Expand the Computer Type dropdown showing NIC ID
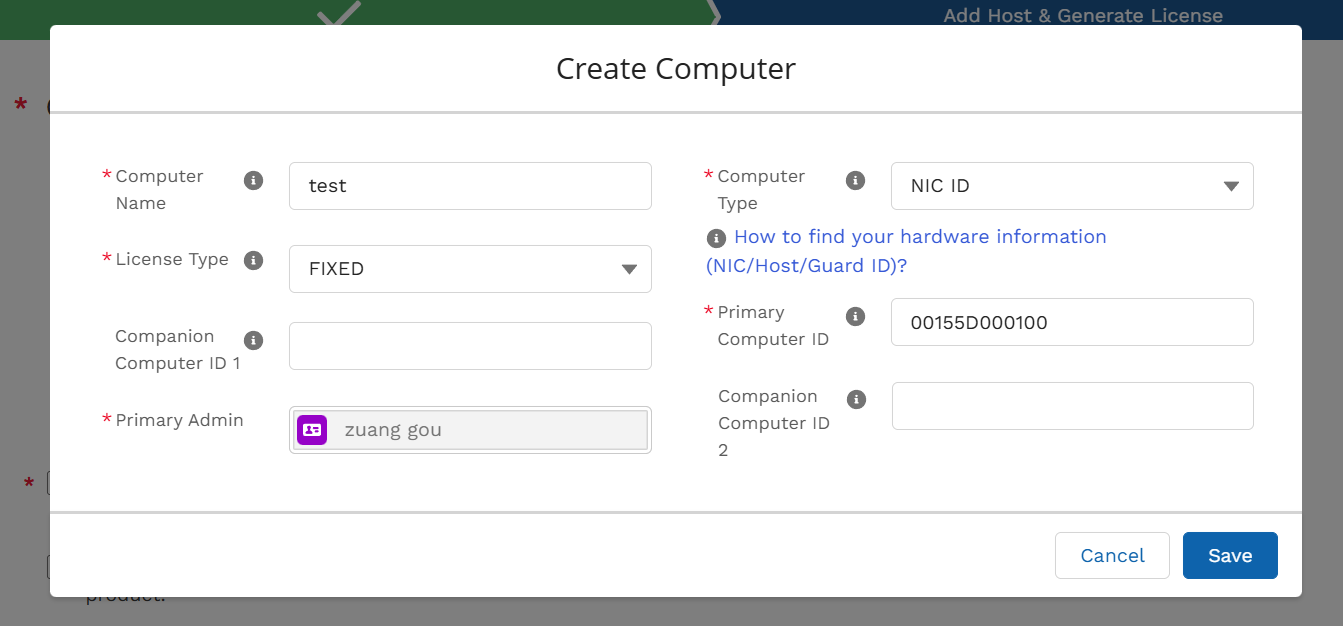Screen dimensions: 1343x626 1071,186
